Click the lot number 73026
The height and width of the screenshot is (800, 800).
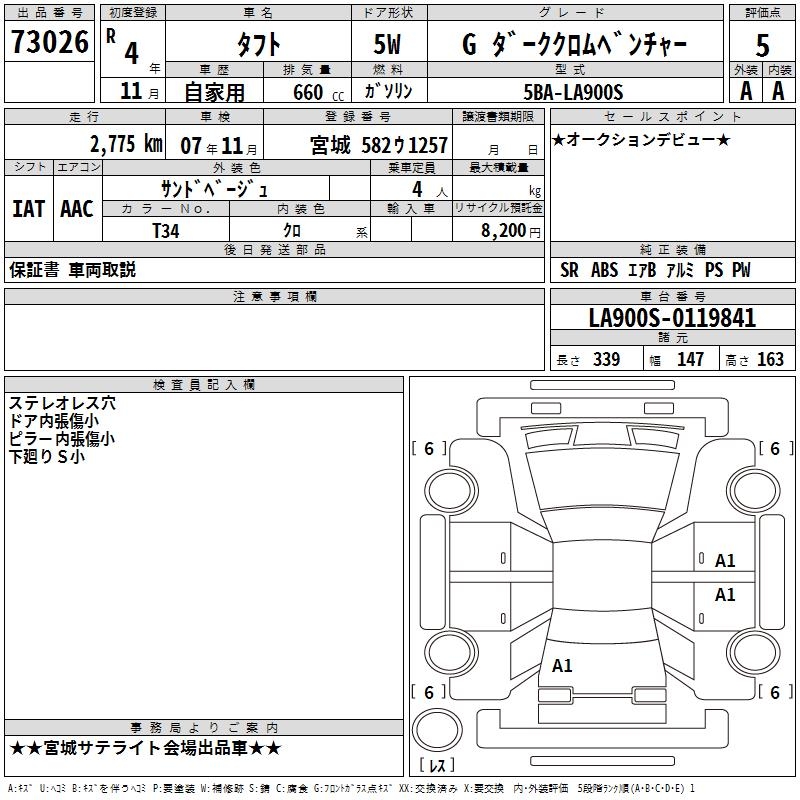tap(49, 42)
